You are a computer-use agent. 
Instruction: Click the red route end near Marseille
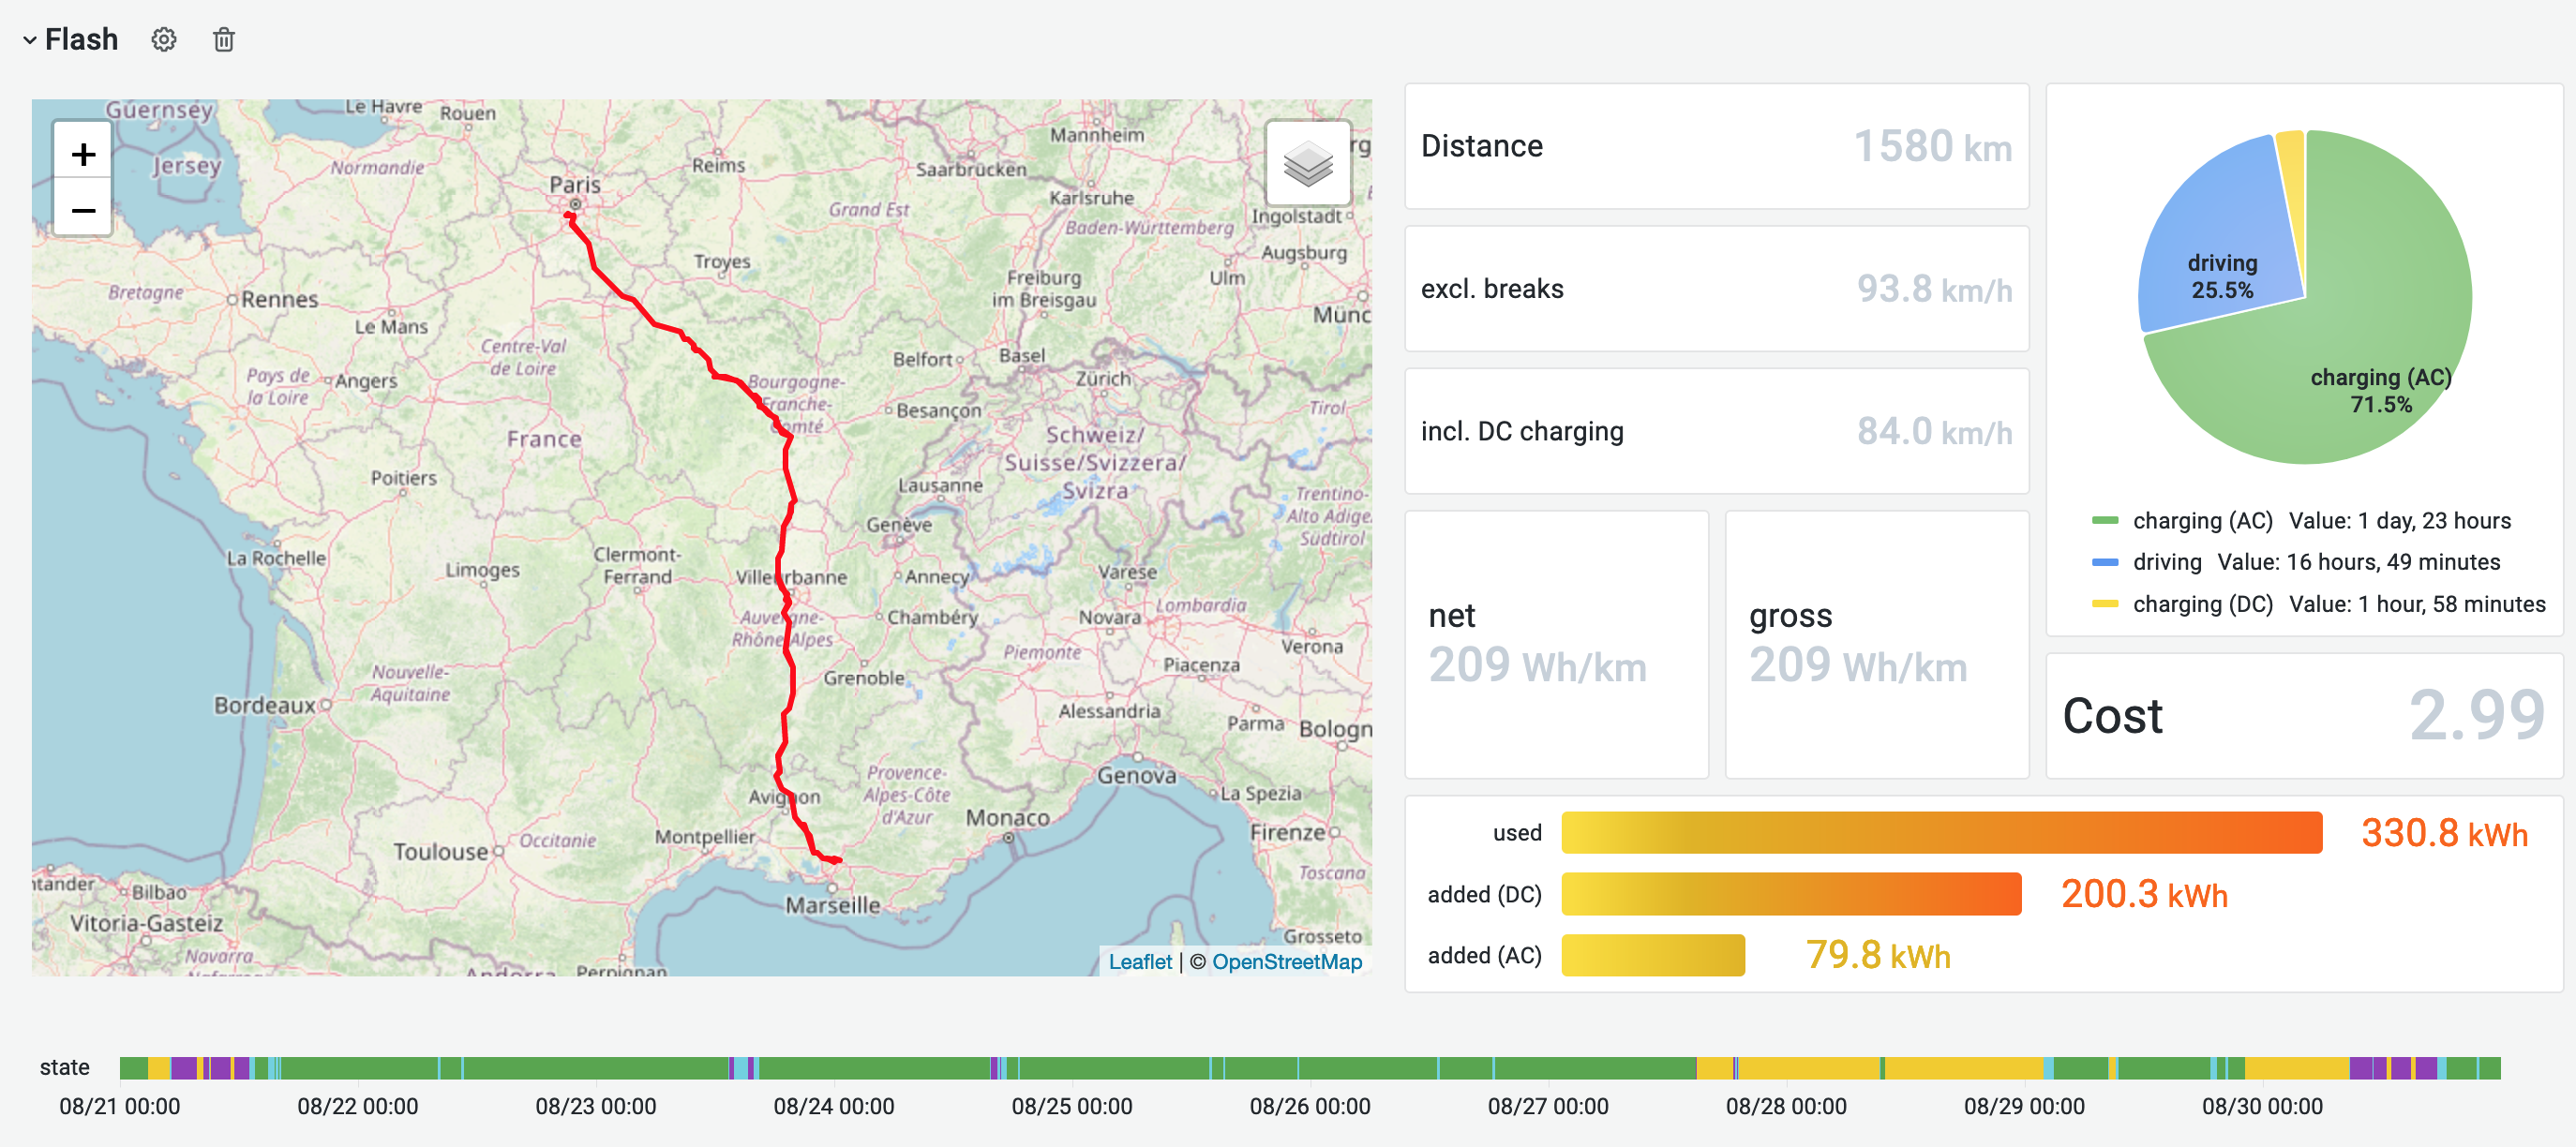pos(834,859)
